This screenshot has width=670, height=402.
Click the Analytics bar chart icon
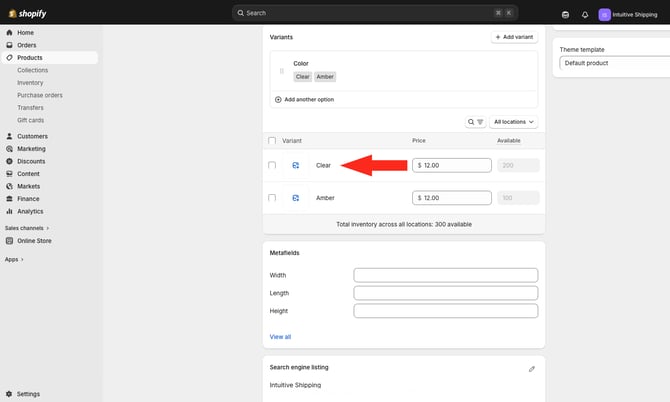pyautogui.click(x=9, y=211)
